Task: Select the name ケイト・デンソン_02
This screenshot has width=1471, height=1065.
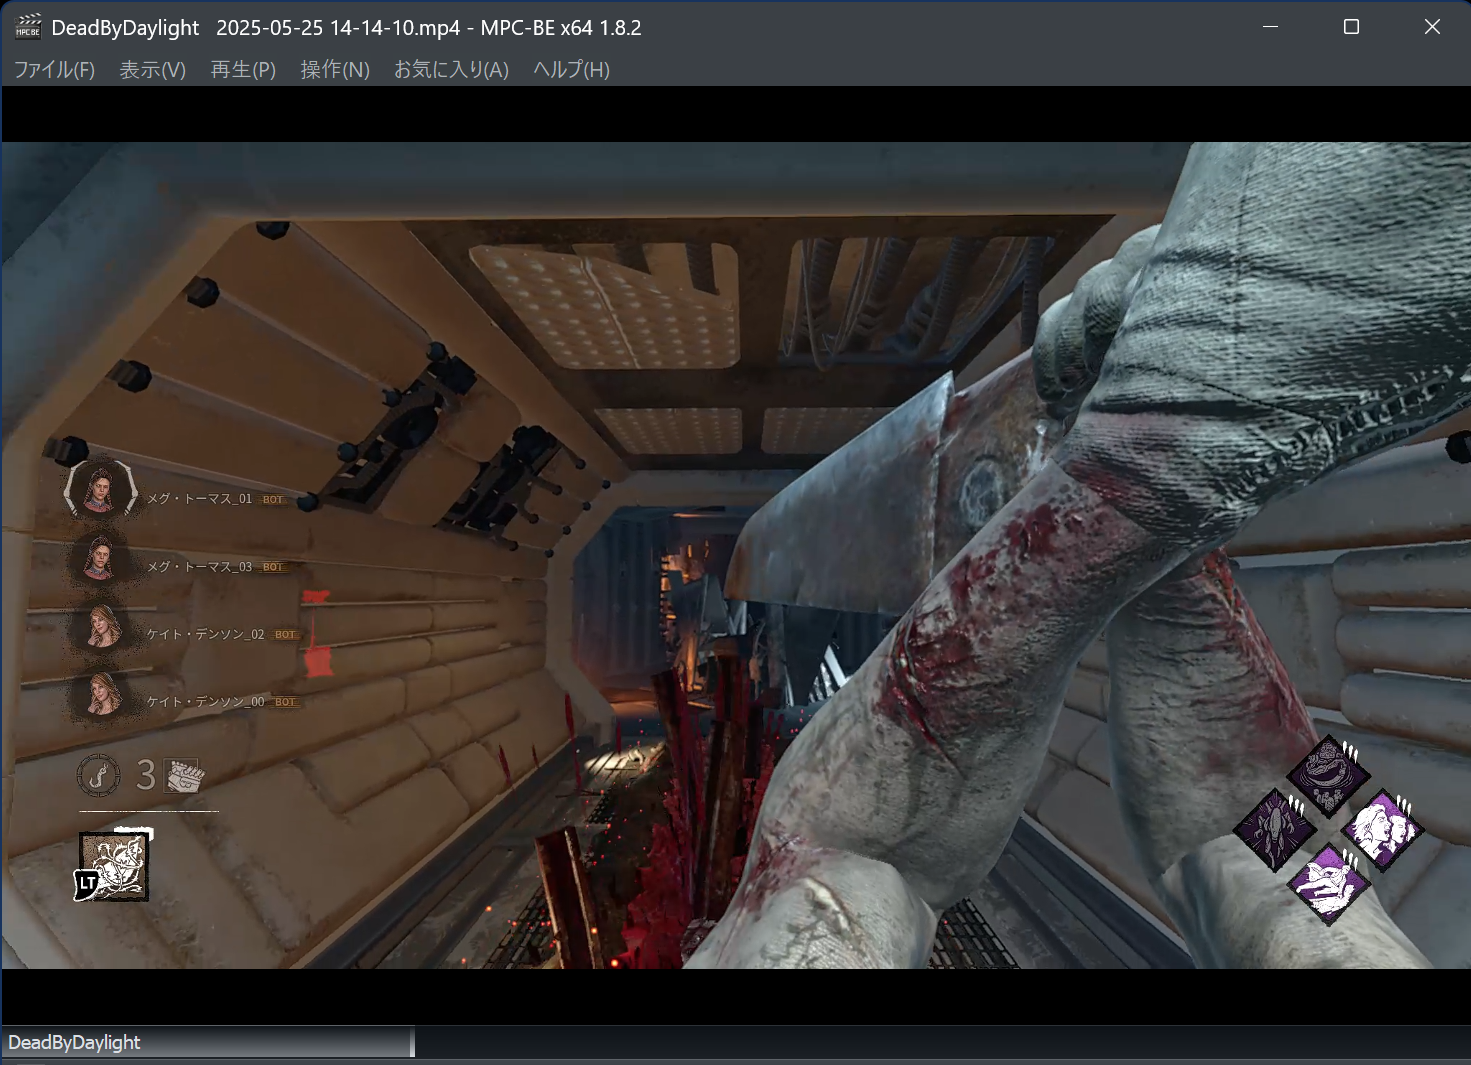Action: 205,634
